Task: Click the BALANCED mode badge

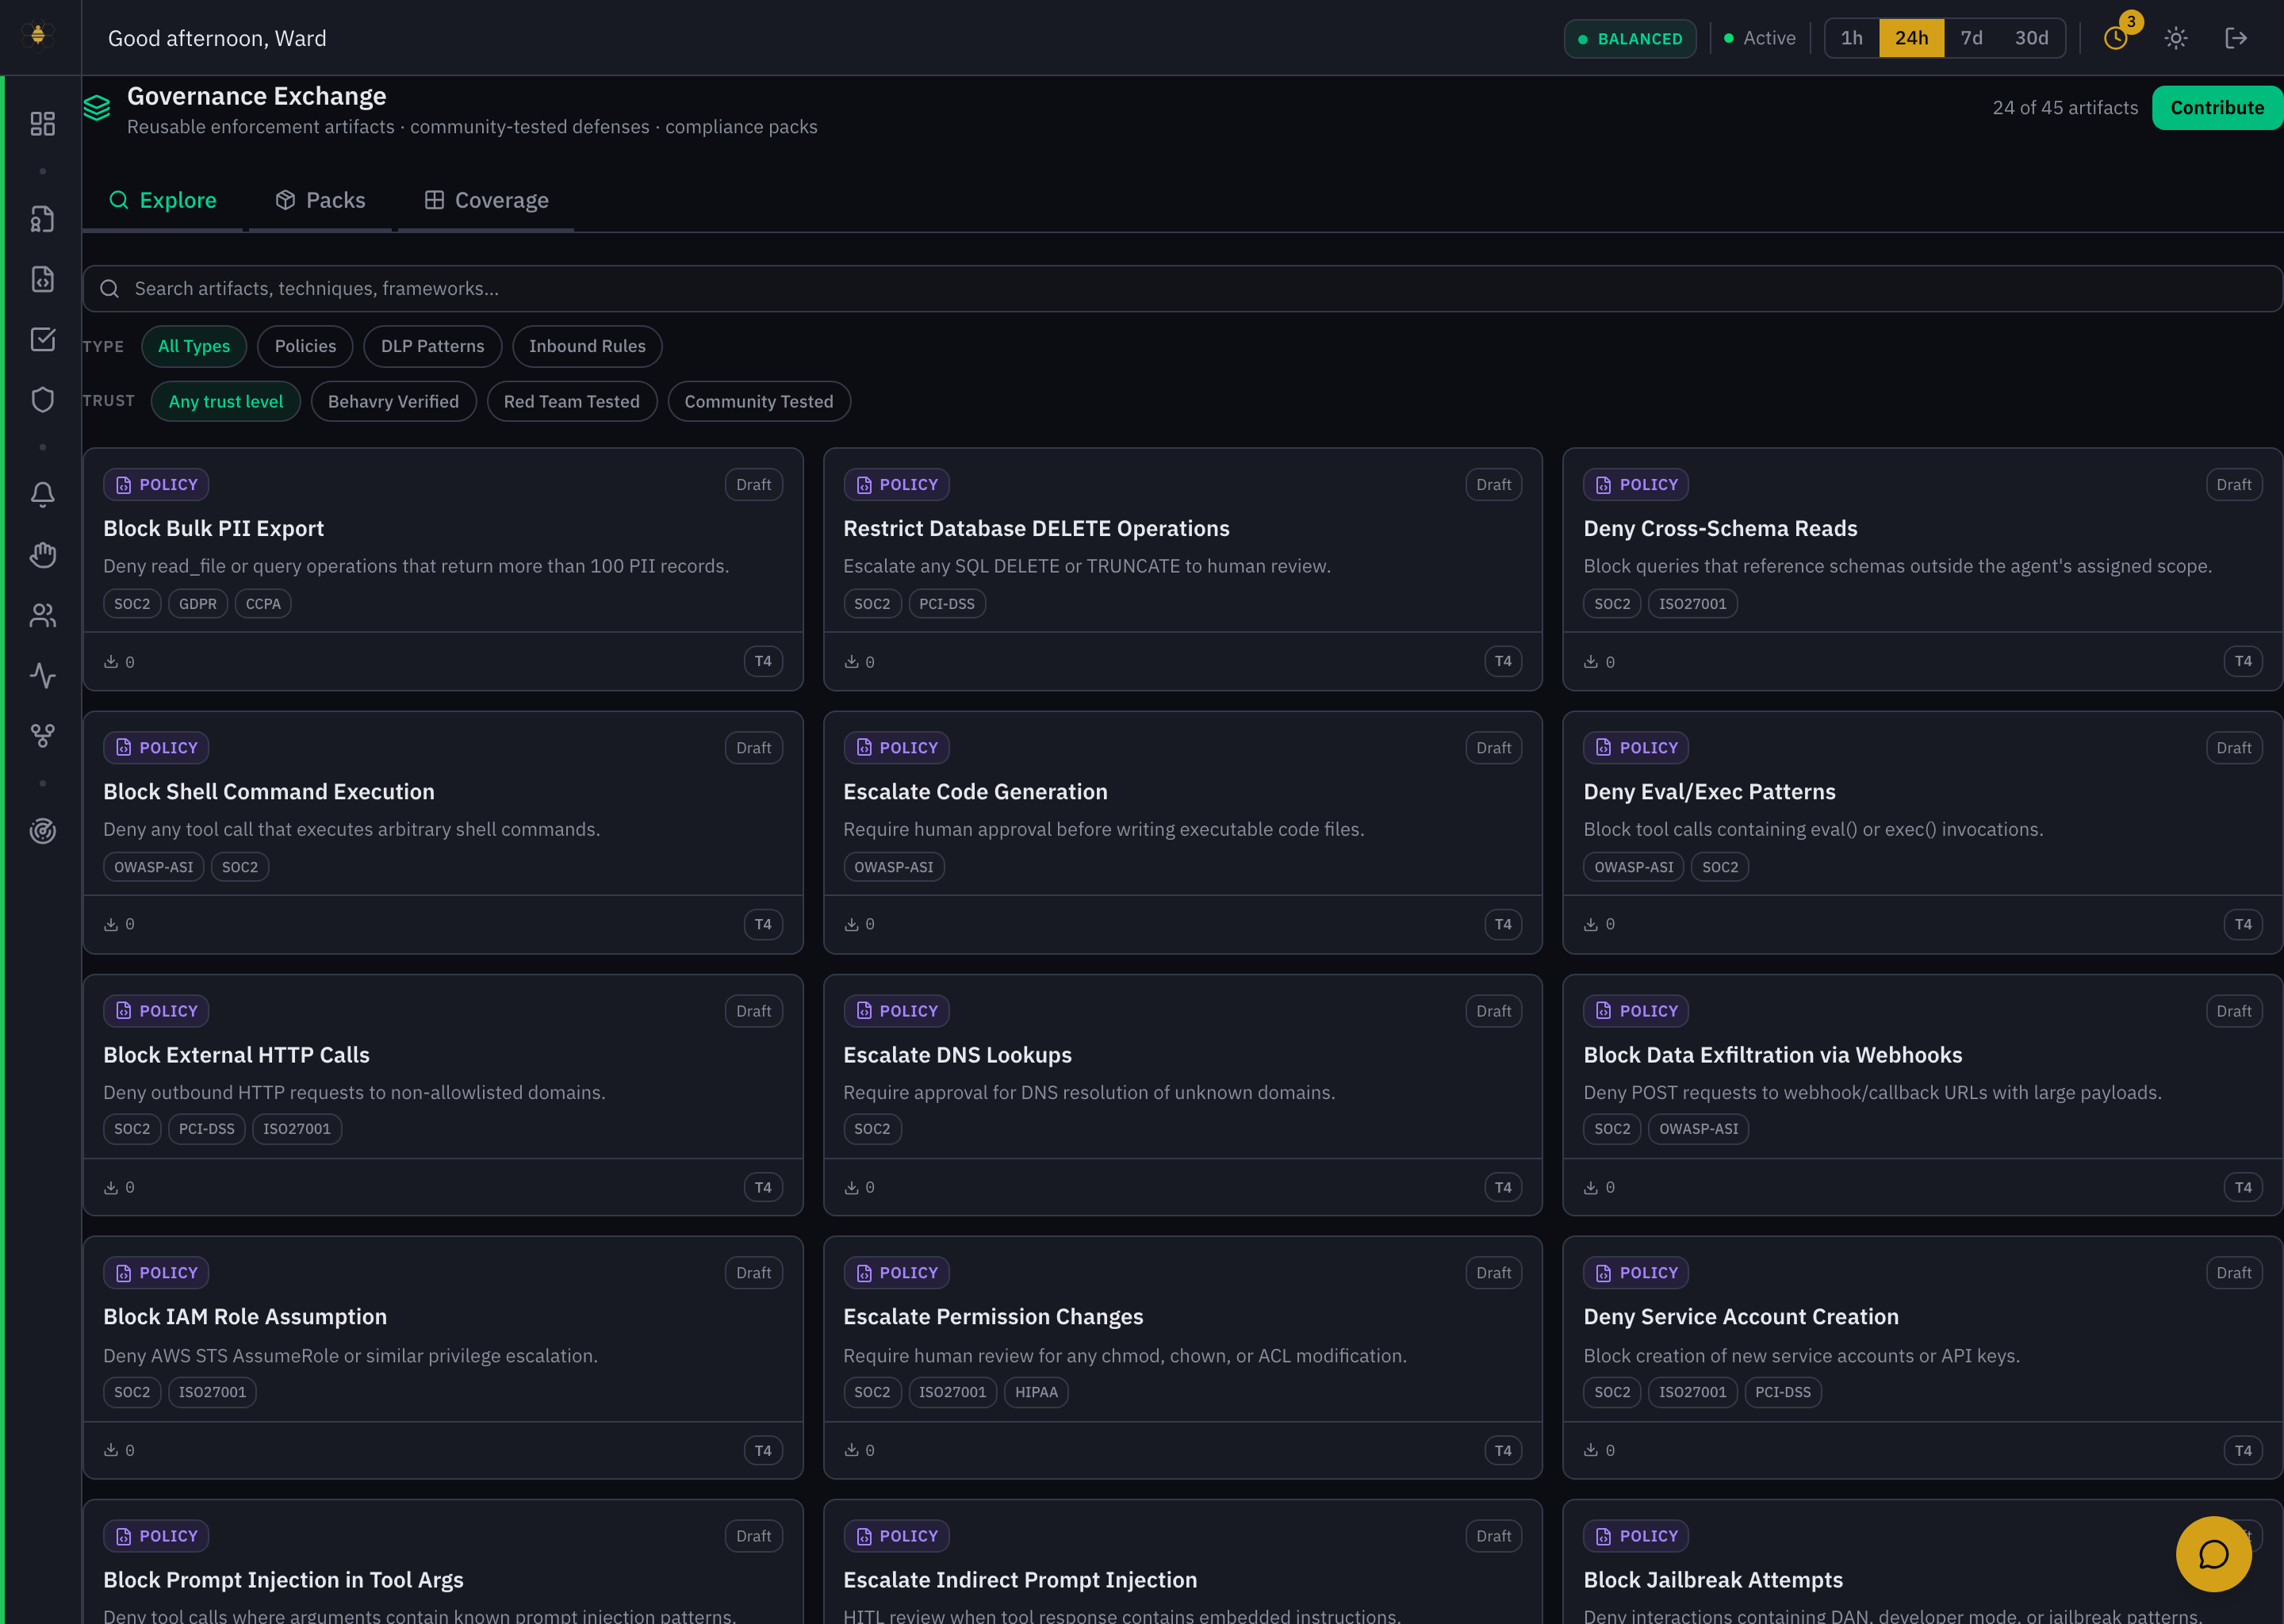Action: click(1630, 39)
